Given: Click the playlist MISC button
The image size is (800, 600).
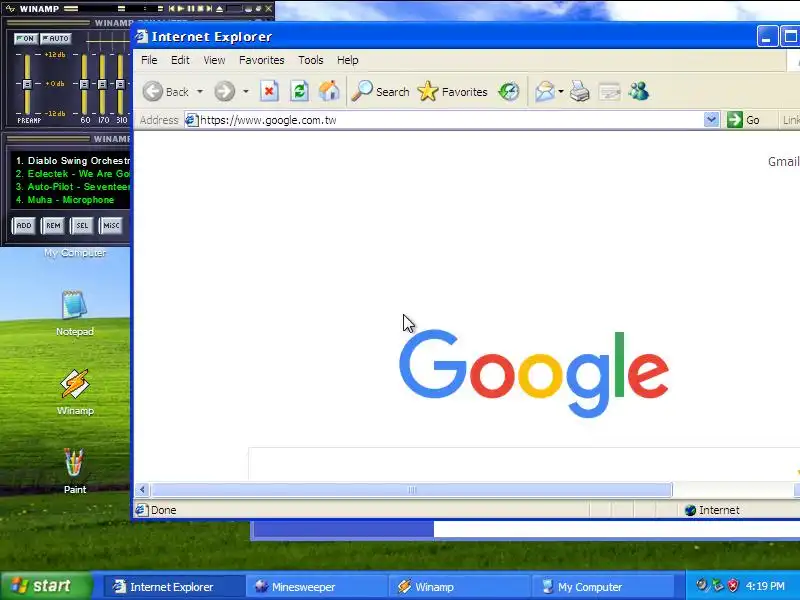Looking at the screenshot, I should pos(111,226).
